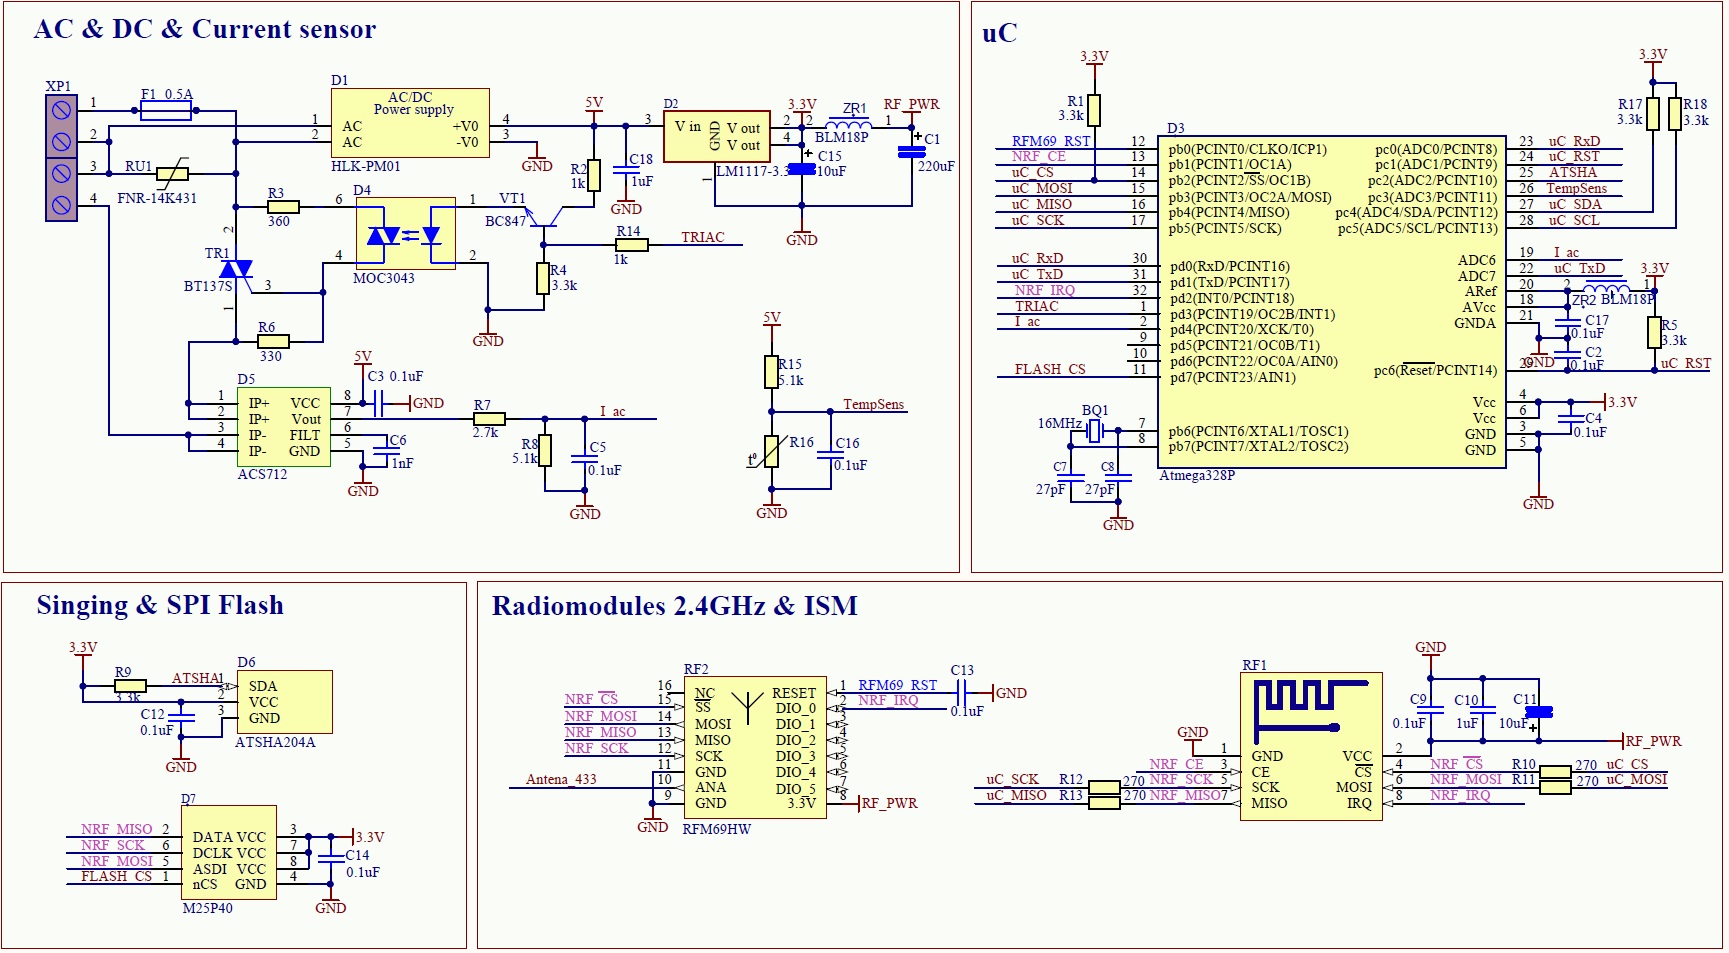This screenshot has width=1729, height=953.
Task: Select the RFM69HW antenna symbol
Action: (x=746, y=707)
